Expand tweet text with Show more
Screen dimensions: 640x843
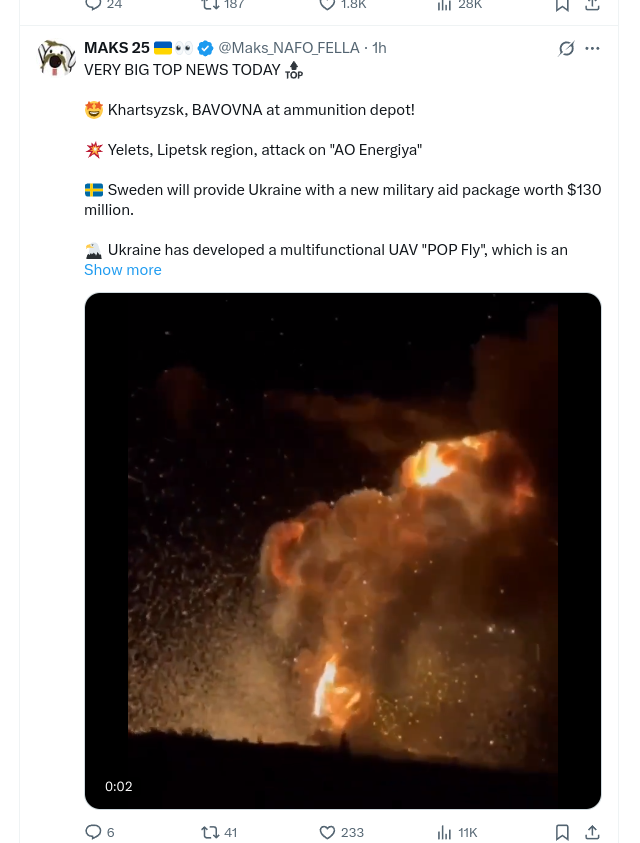pyautogui.click(x=123, y=270)
